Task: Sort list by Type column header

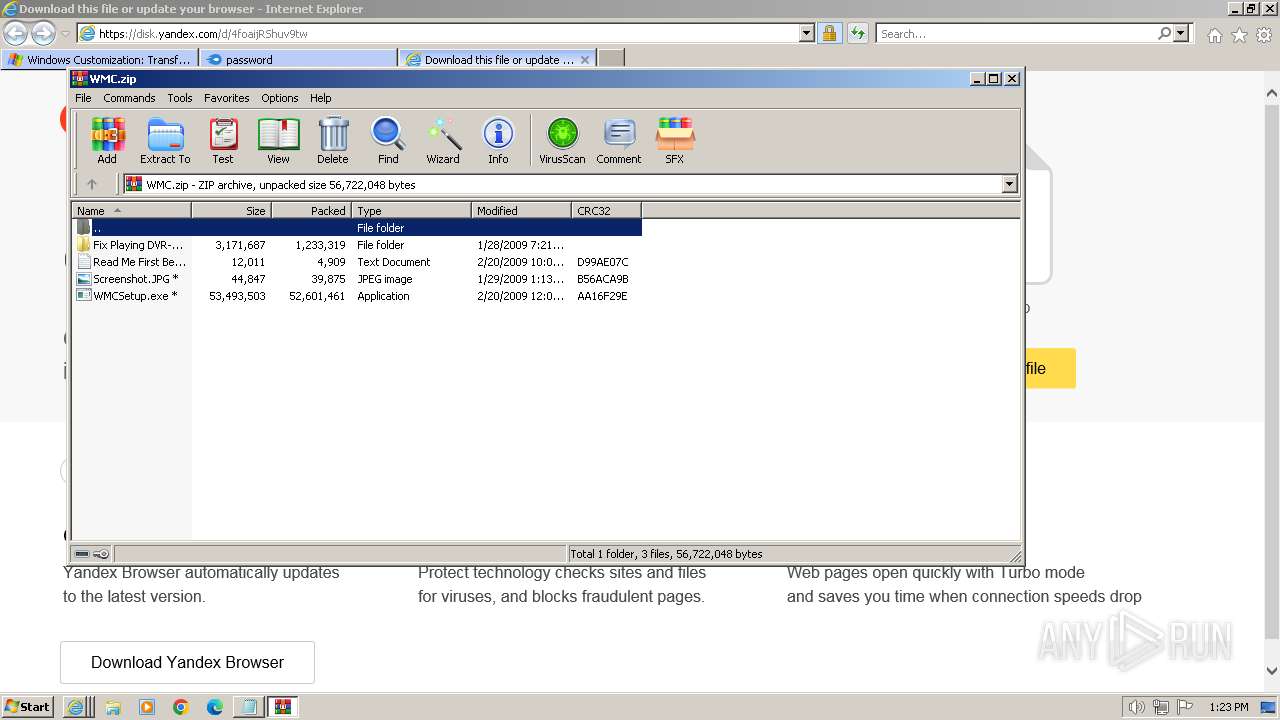Action: (x=411, y=210)
